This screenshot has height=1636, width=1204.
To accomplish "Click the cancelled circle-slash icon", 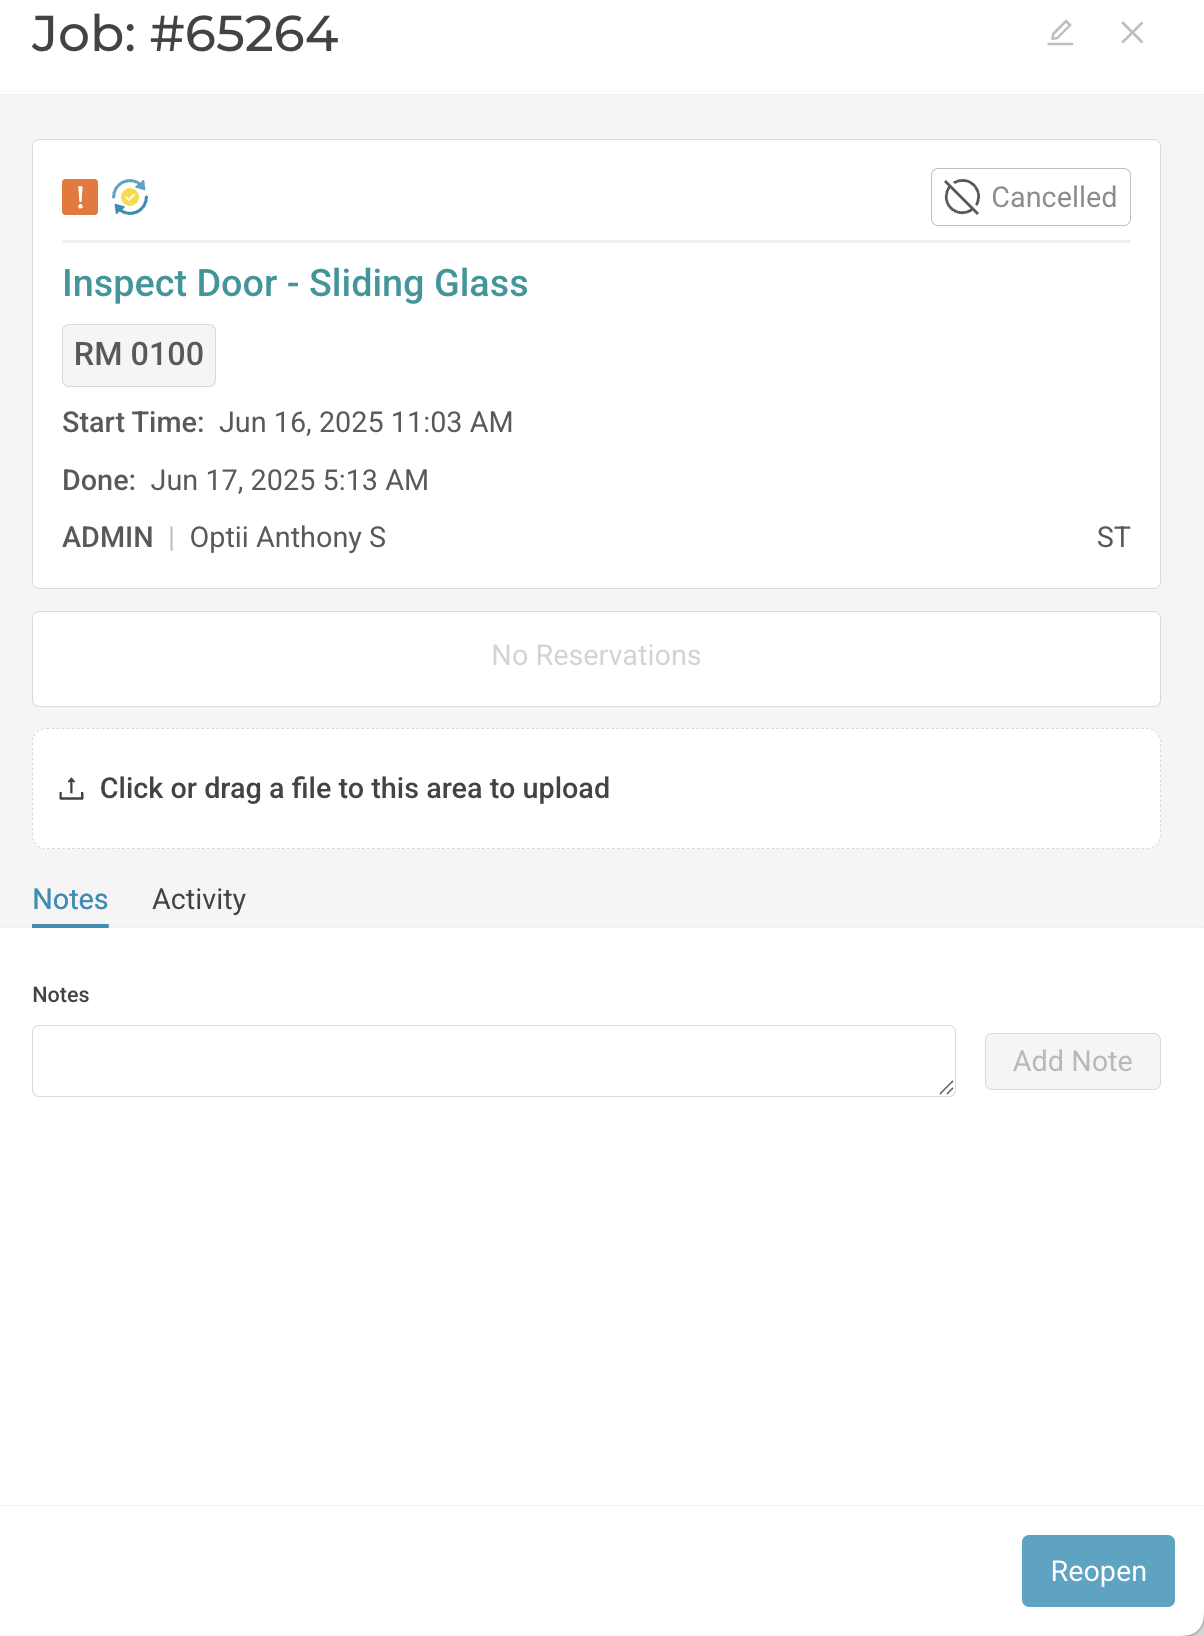I will click(x=962, y=197).
